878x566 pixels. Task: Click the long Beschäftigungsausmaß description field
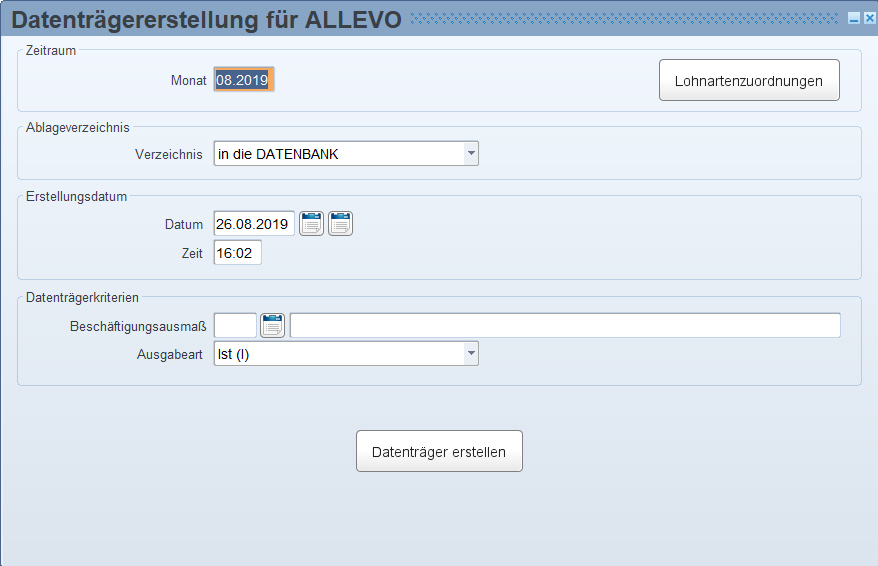pos(565,326)
